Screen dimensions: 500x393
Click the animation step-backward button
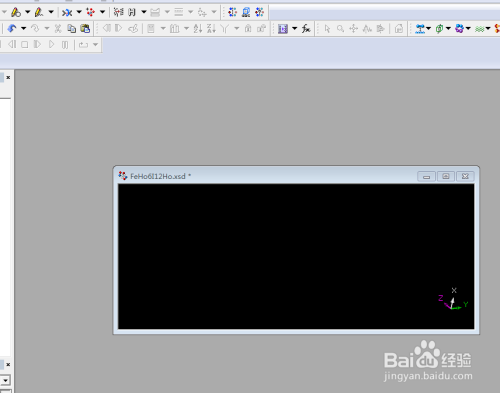pyautogui.click(x=12, y=44)
